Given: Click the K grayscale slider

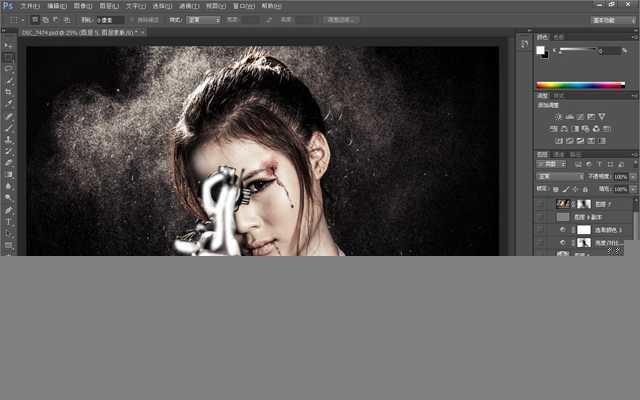Looking at the screenshot, I should click(x=578, y=50).
